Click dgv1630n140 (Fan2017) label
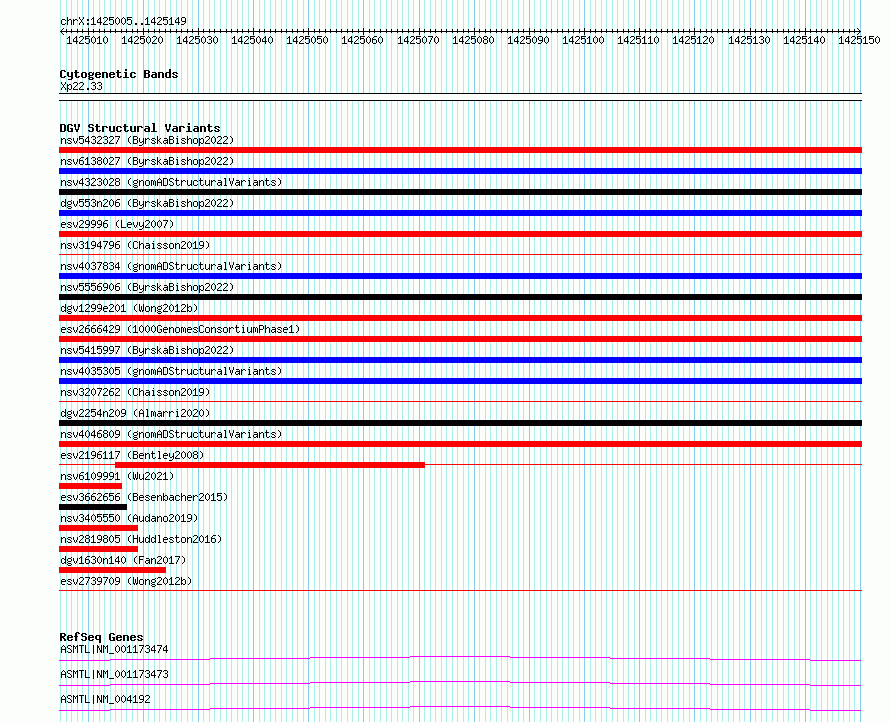 123,560
